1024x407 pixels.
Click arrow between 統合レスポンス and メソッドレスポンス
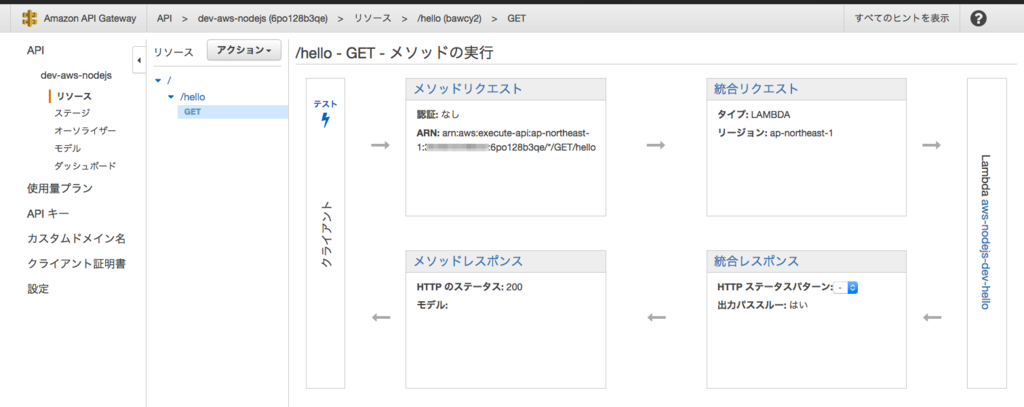click(x=656, y=317)
